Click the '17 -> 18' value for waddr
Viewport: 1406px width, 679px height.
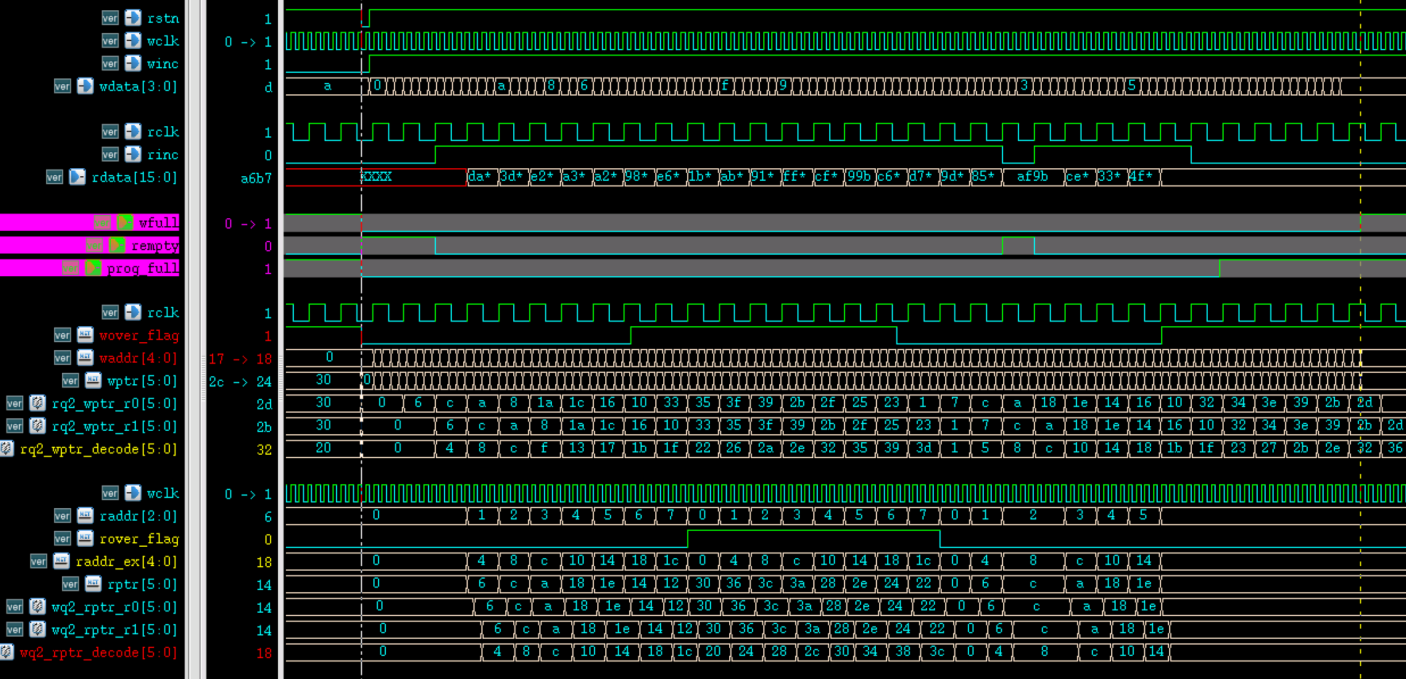[240, 358]
